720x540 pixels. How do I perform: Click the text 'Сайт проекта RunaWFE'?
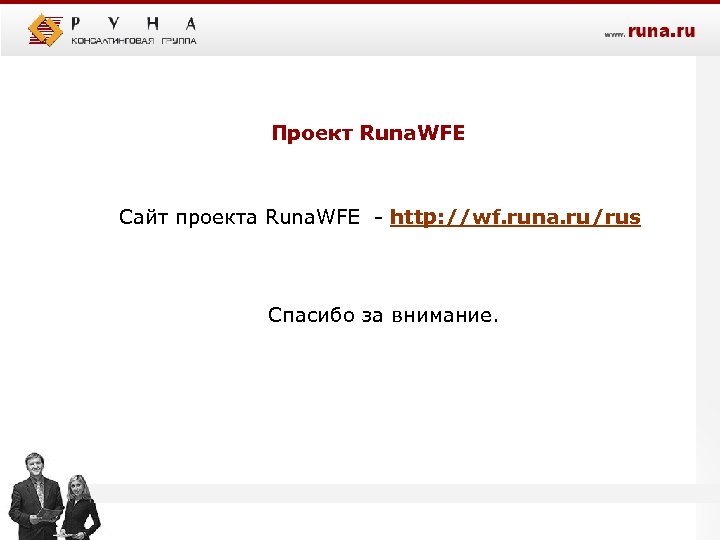239,217
